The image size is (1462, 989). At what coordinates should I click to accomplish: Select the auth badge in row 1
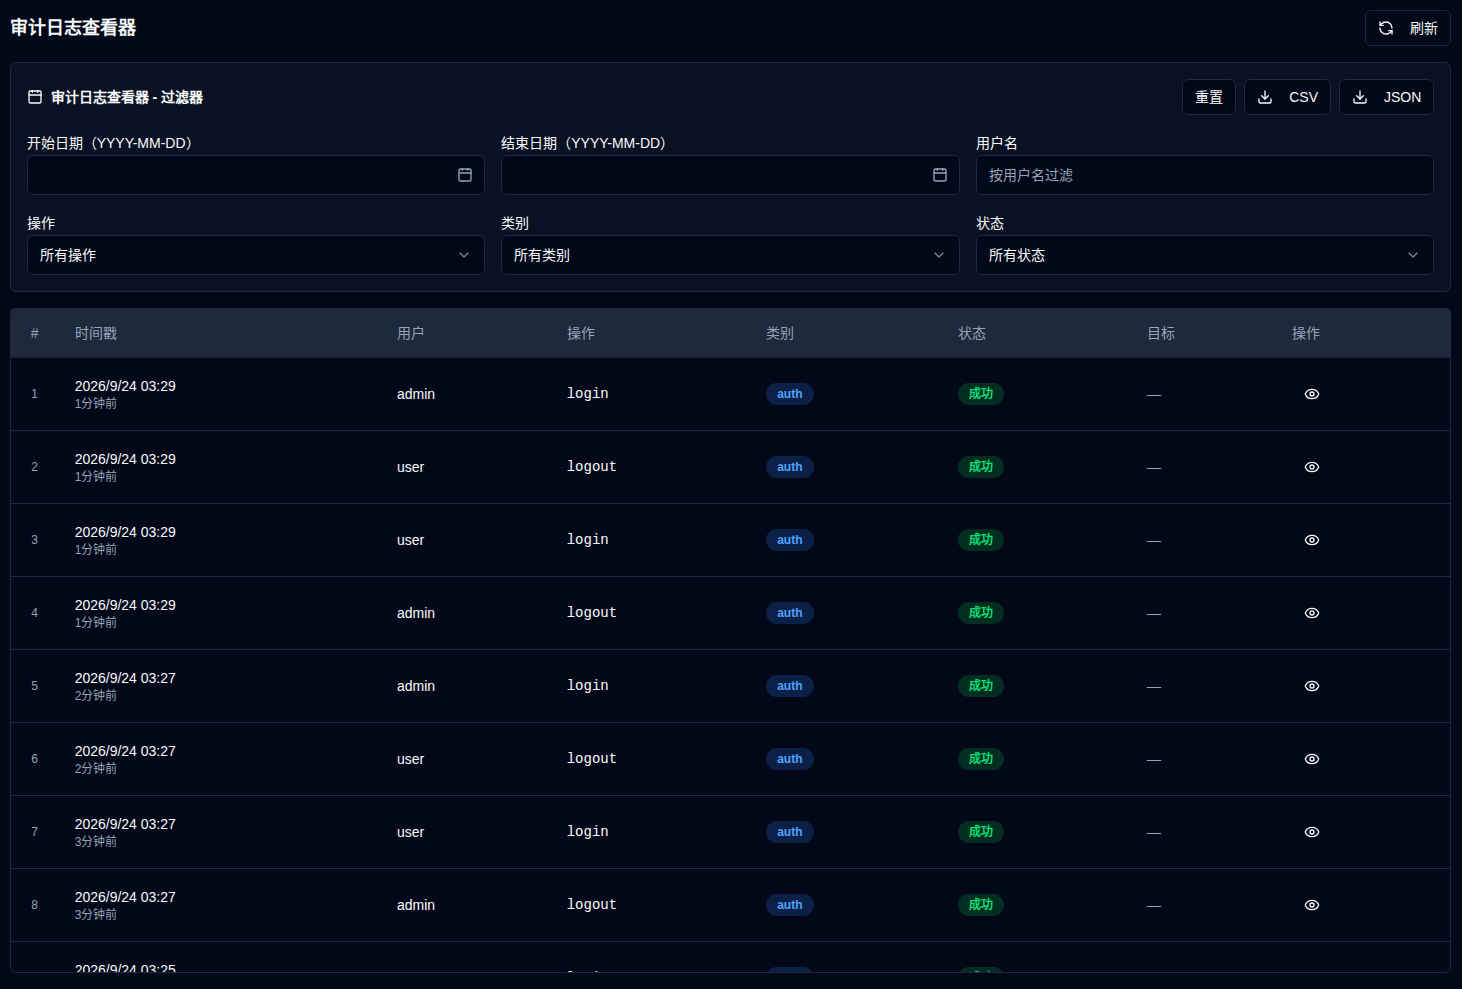790,394
